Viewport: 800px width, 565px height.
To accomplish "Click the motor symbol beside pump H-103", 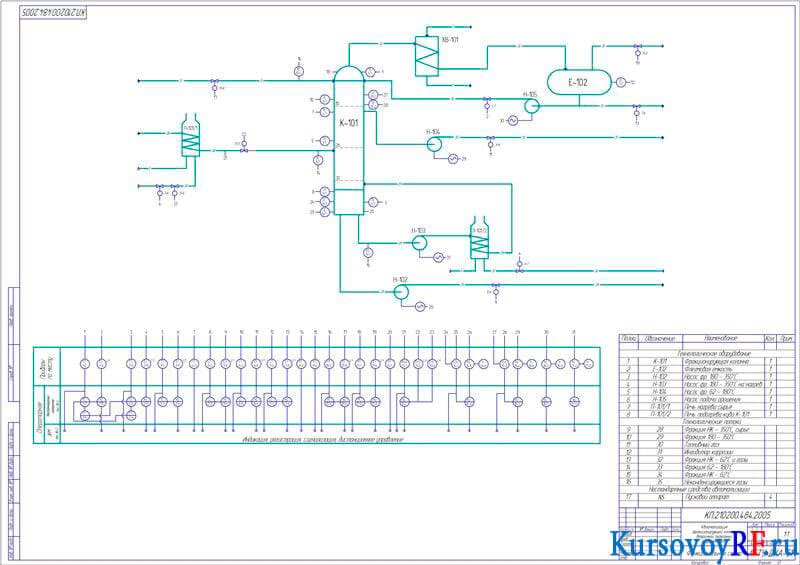I will tap(438, 258).
